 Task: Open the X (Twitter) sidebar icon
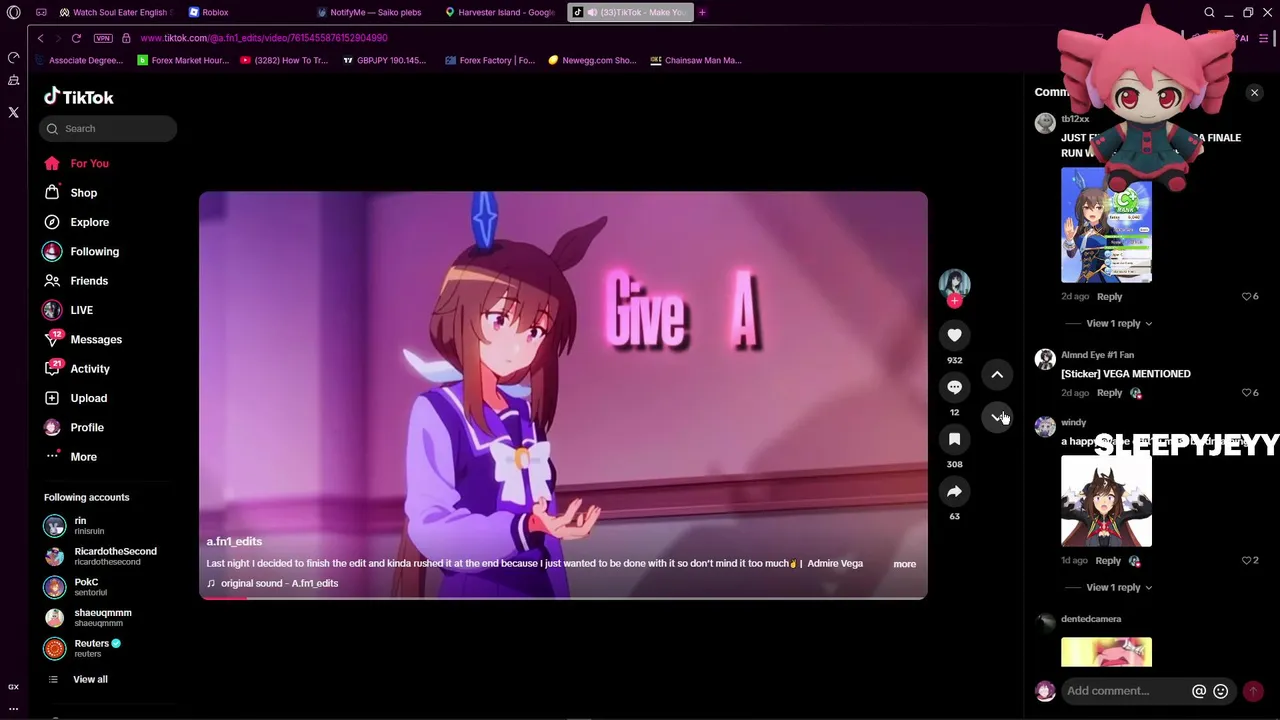click(13, 113)
